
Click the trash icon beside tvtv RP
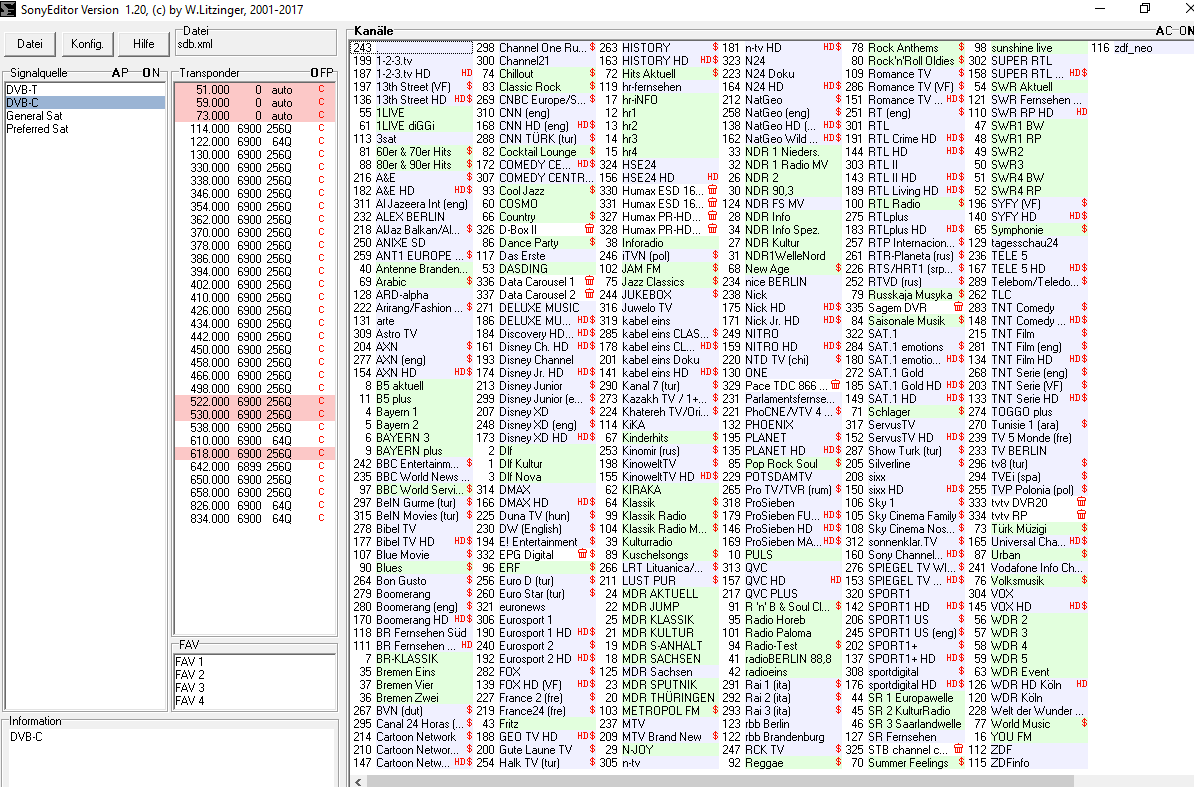tap(1081, 515)
